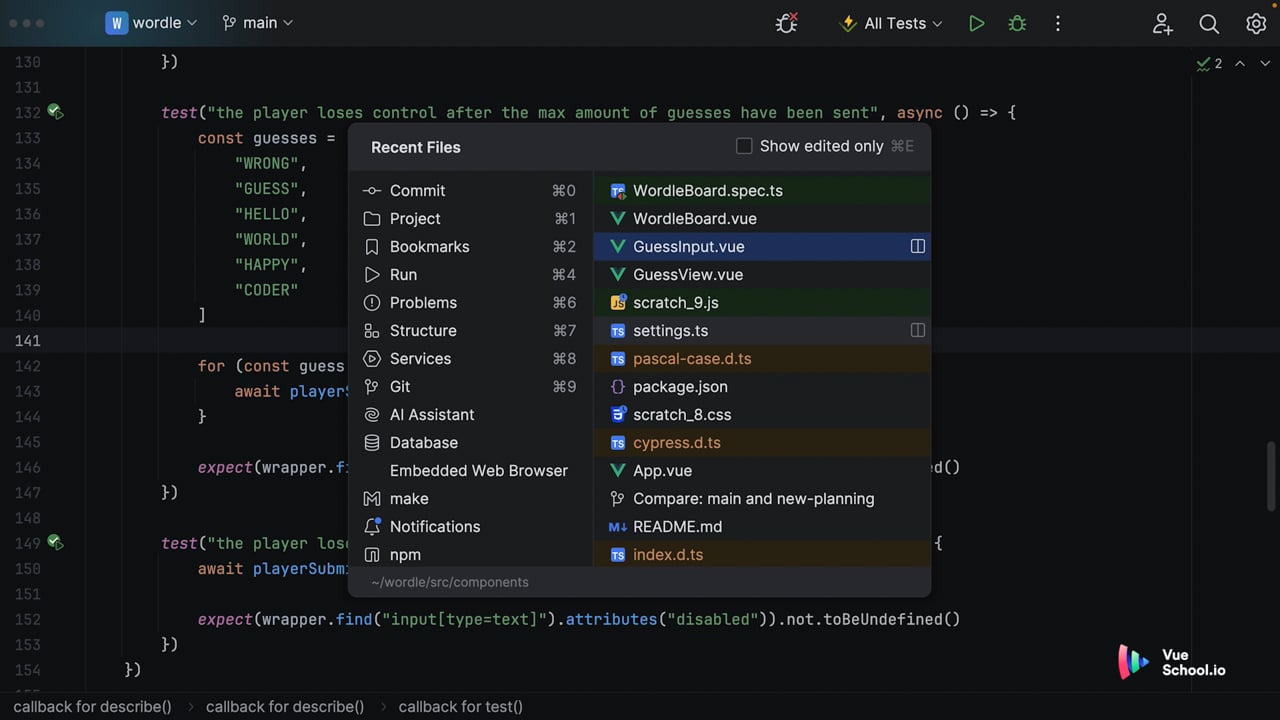This screenshot has width=1280, height=720.
Task: Select Git in the tool list
Action: (x=470, y=386)
